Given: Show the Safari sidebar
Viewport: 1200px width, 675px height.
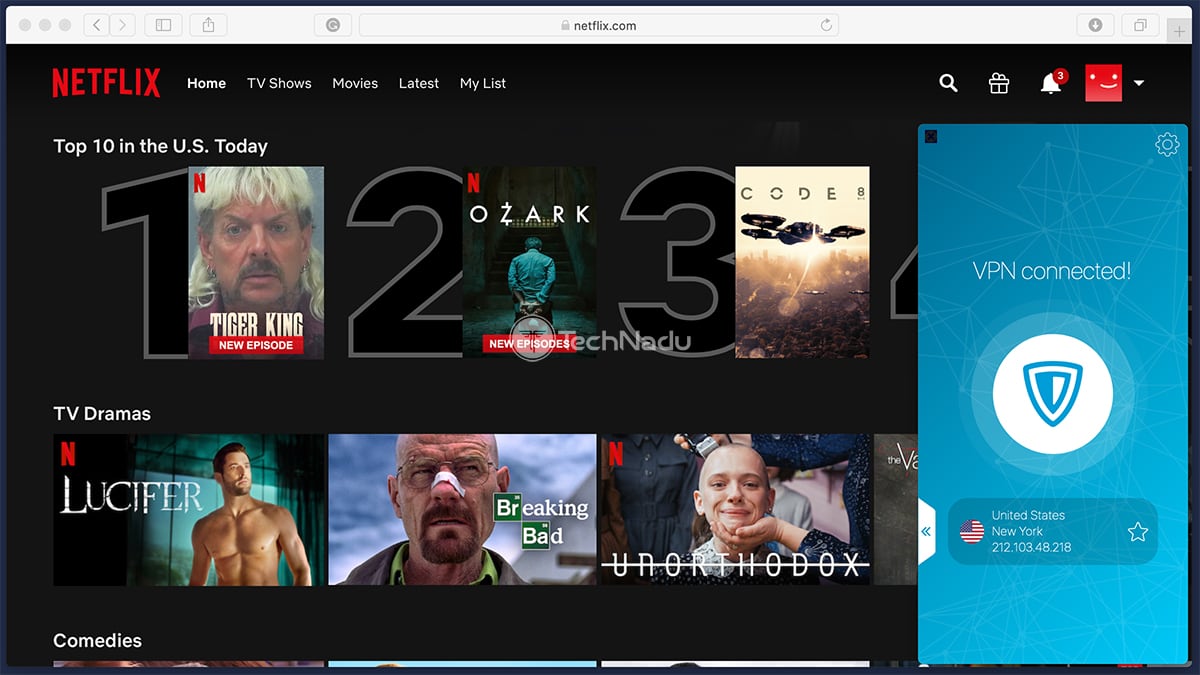Looking at the screenshot, I should [x=164, y=25].
